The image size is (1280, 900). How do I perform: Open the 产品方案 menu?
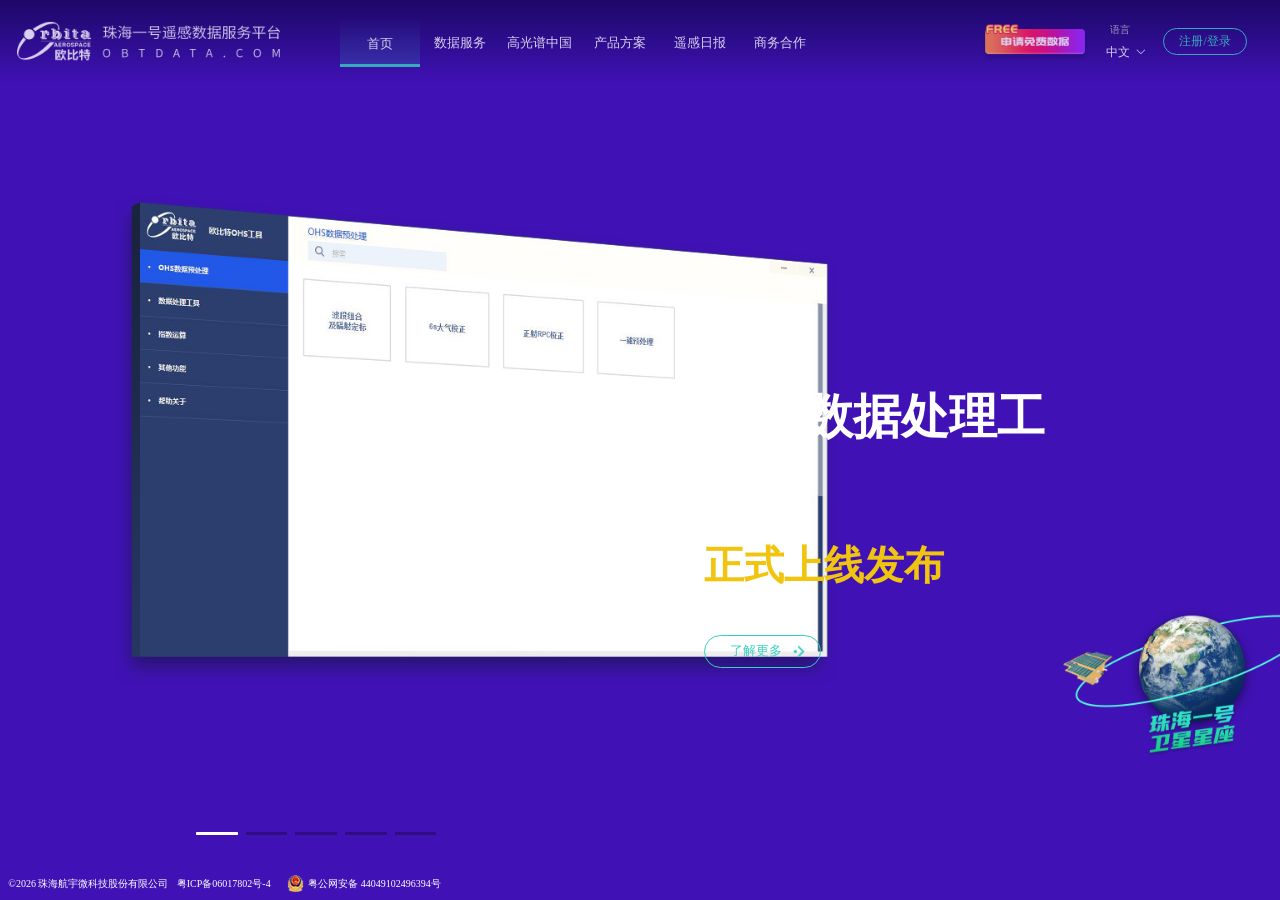(620, 43)
